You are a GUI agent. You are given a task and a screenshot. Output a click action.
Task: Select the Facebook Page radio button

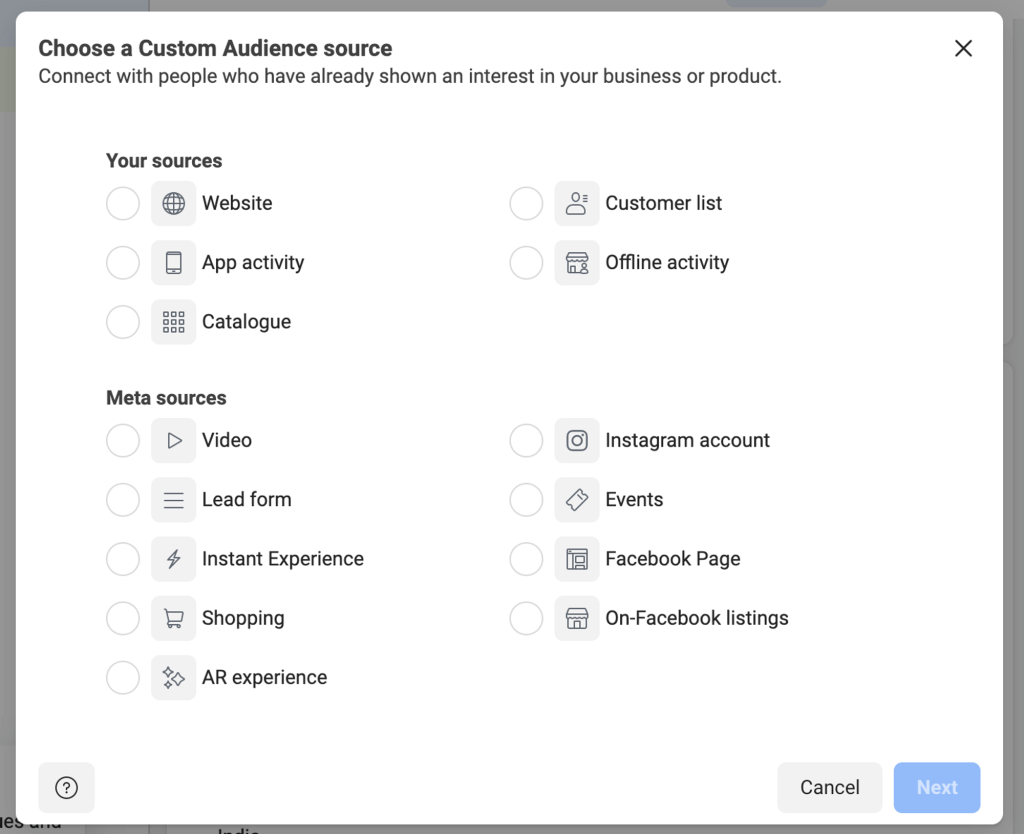526,559
